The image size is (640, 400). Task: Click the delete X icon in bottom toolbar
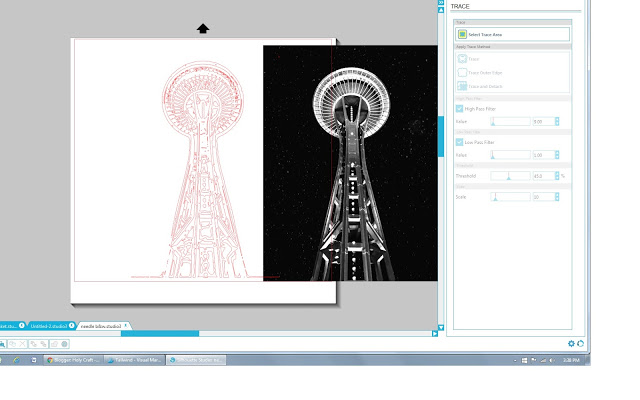[x=22, y=344]
